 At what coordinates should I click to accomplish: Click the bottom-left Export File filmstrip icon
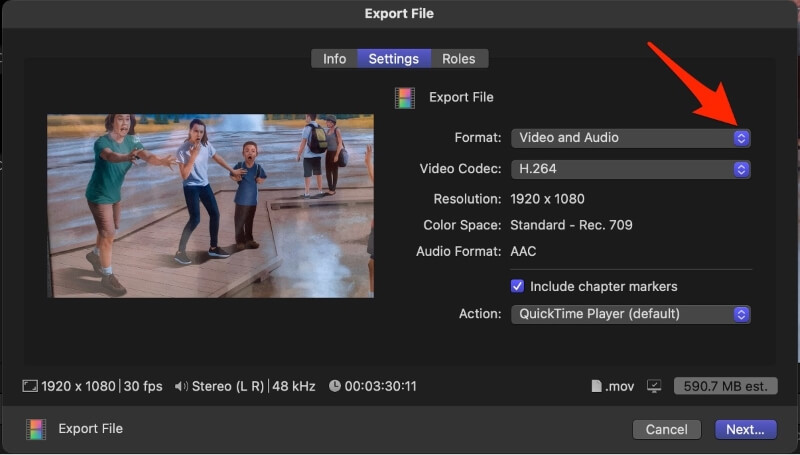tap(36, 429)
